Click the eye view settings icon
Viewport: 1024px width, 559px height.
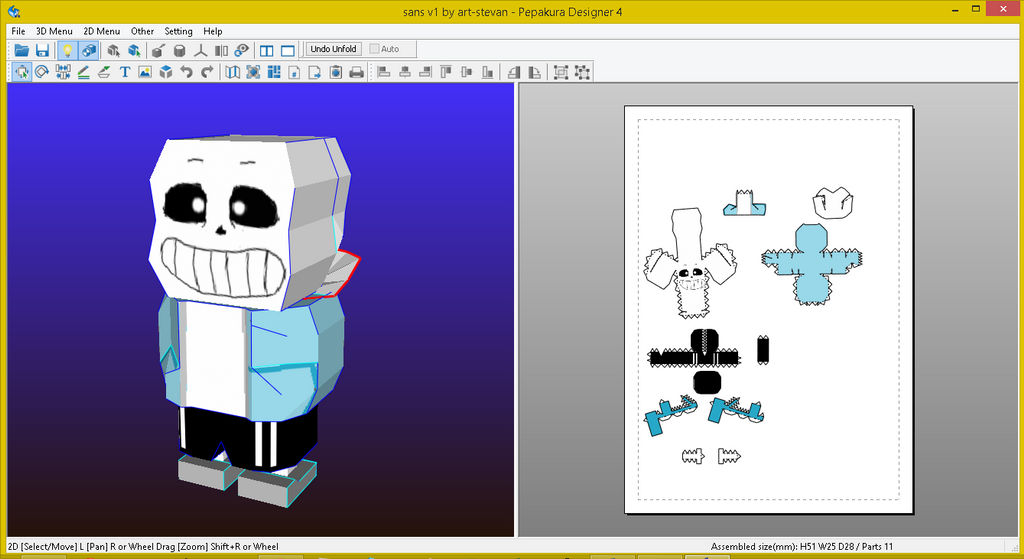(x=242, y=50)
